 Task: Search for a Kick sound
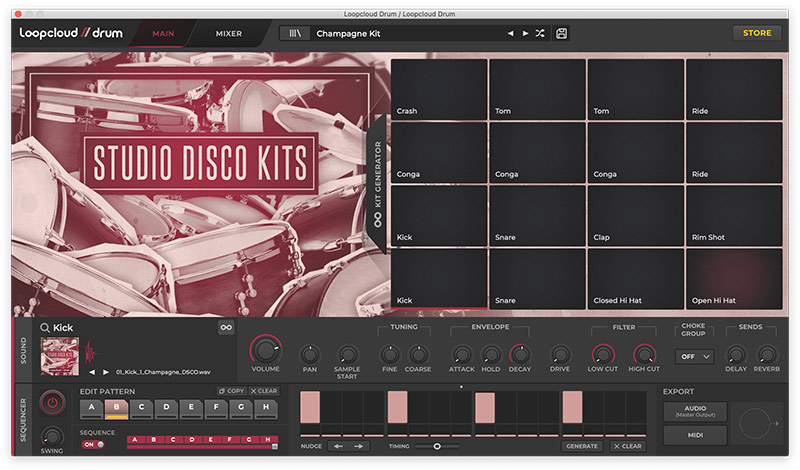(45, 328)
